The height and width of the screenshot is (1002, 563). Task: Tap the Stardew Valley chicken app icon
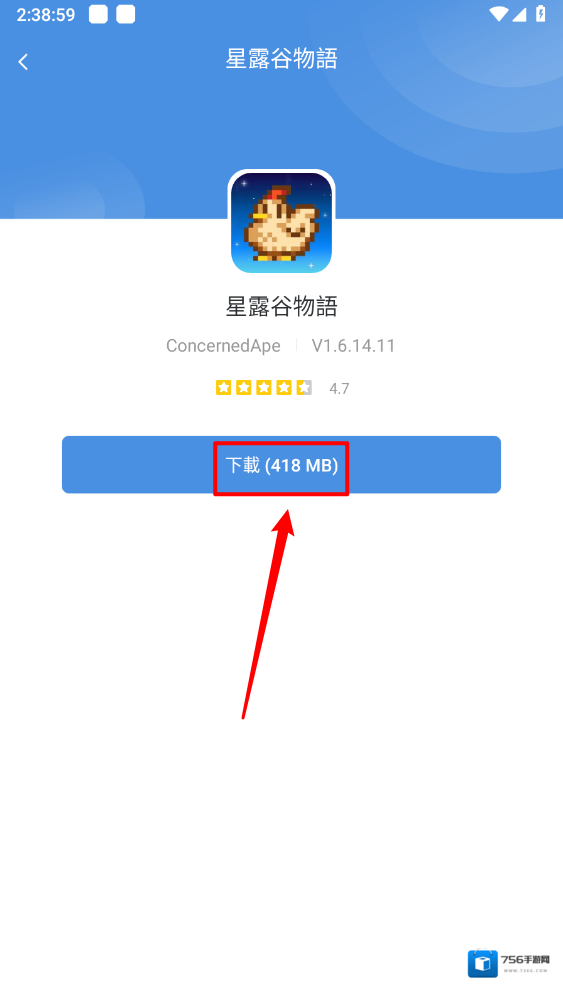click(x=281, y=222)
